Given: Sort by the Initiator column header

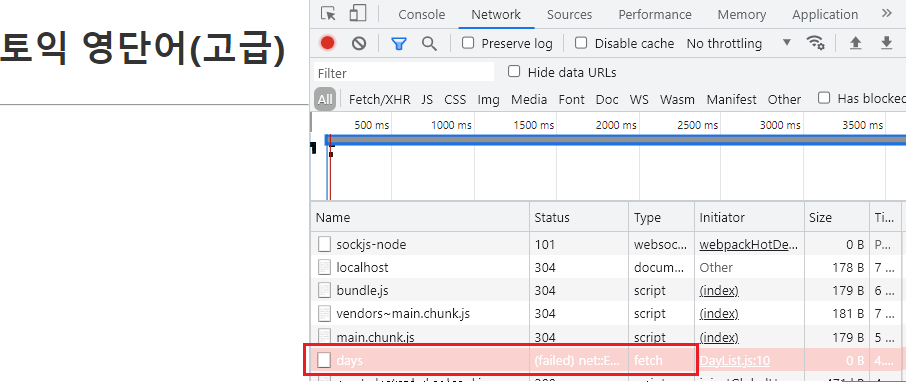Looking at the screenshot, I should click(x=749, y=217).
